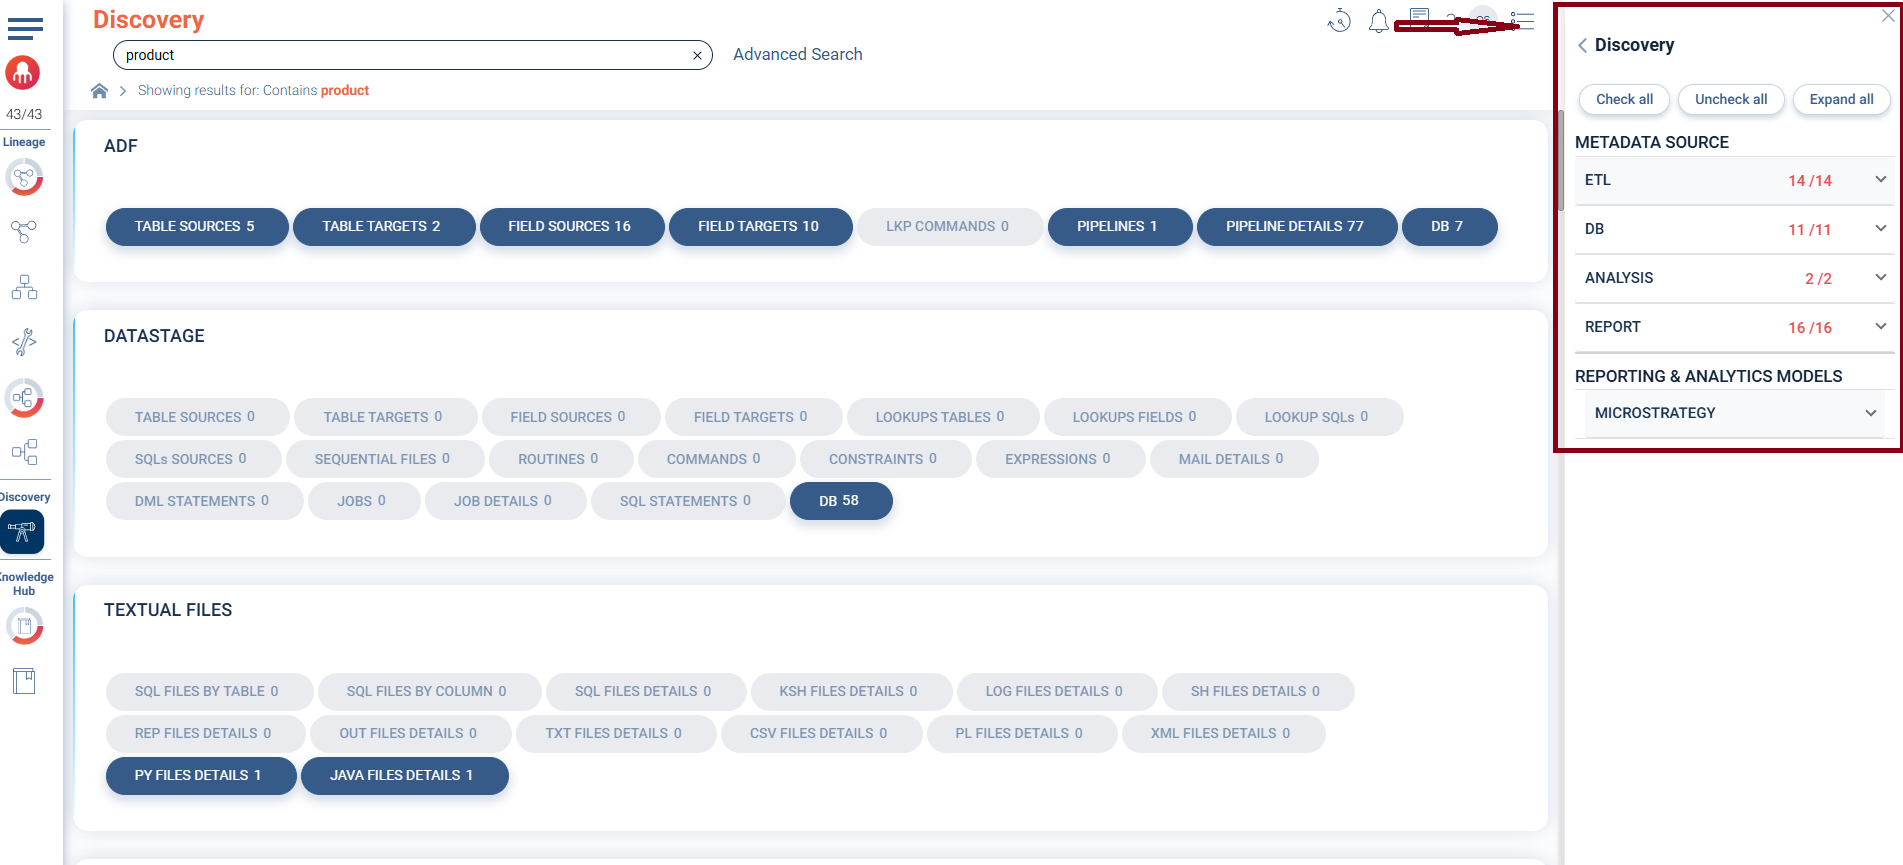
Task: Select ADF FIELD SOURCES 16 pill
Action: point(570,227)
